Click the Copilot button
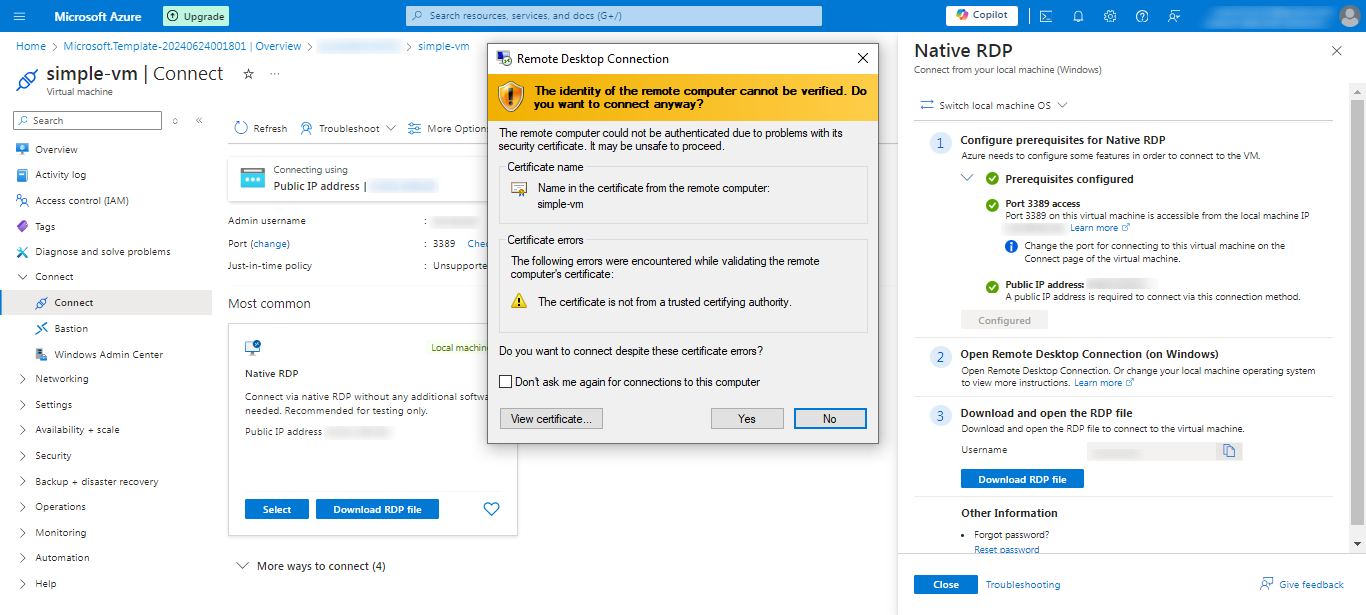 pyautogui.click(x=981, y=15)
